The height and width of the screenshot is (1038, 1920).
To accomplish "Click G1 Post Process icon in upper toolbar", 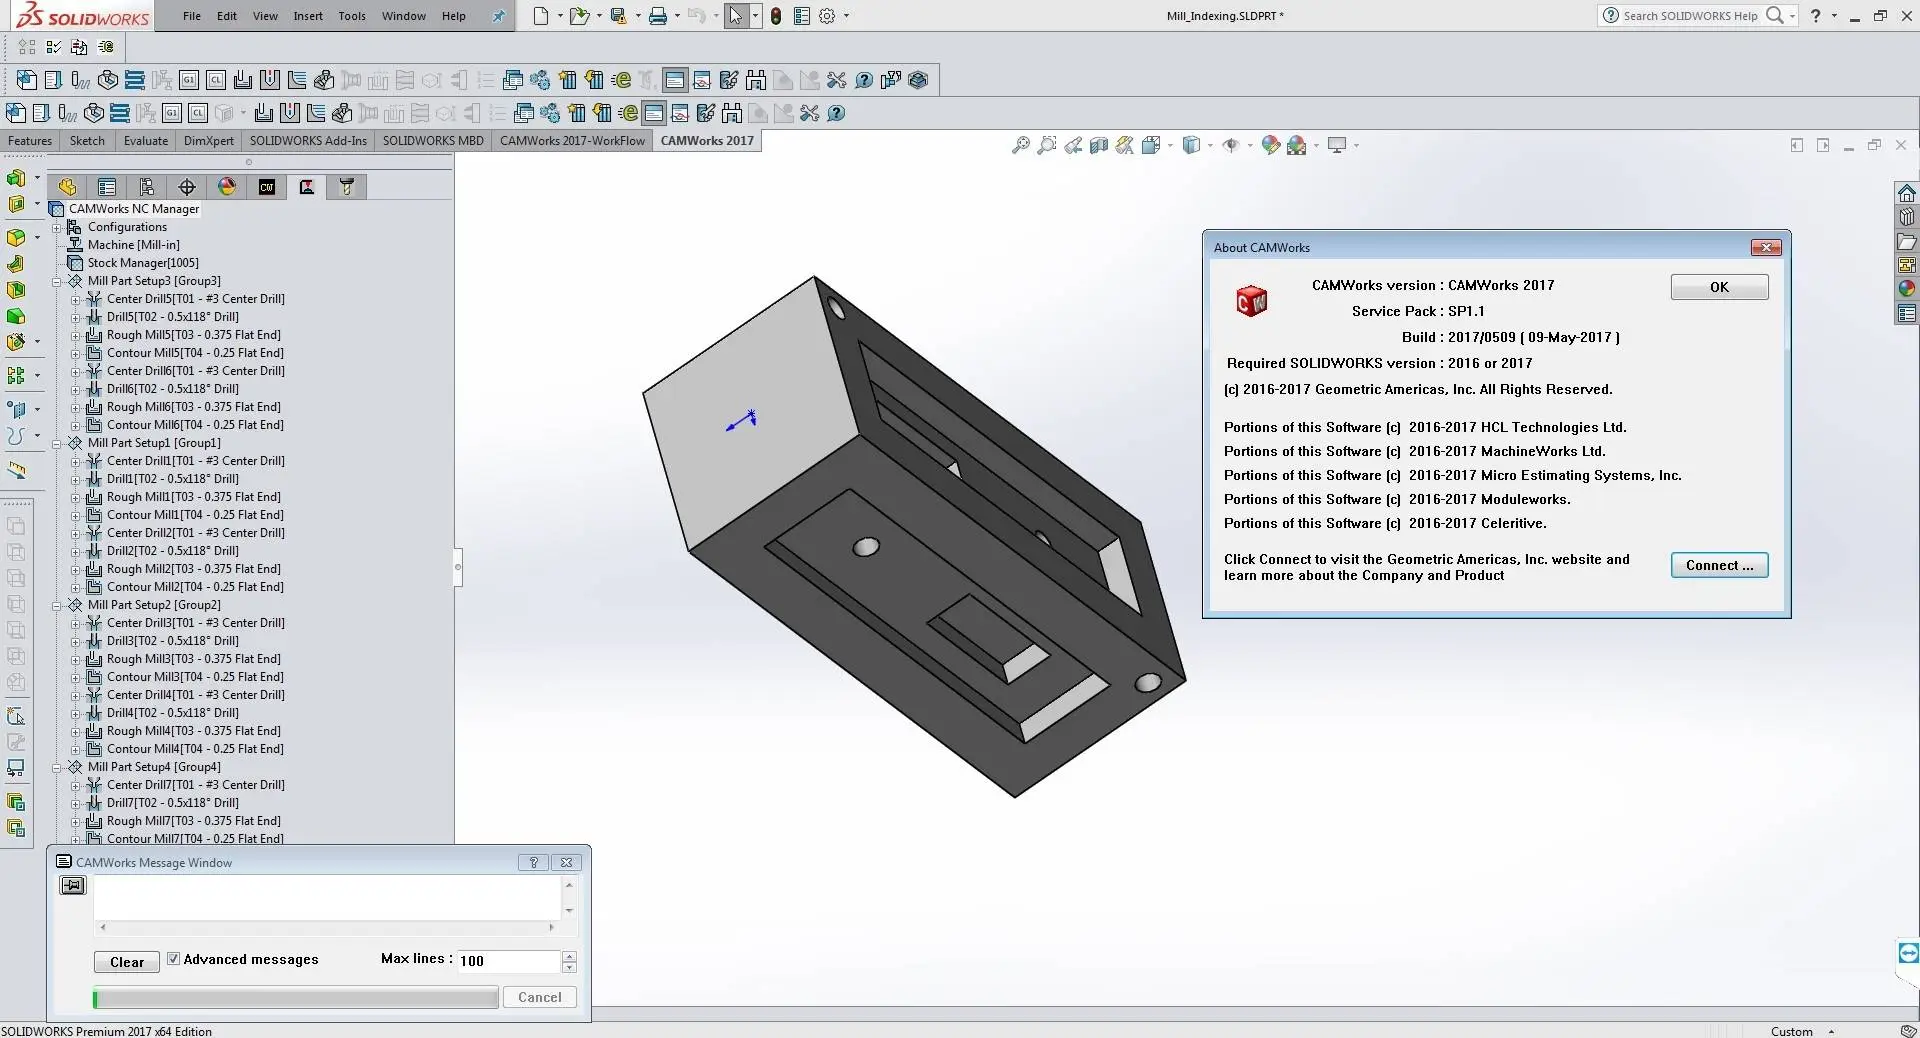I will [189, 80].
